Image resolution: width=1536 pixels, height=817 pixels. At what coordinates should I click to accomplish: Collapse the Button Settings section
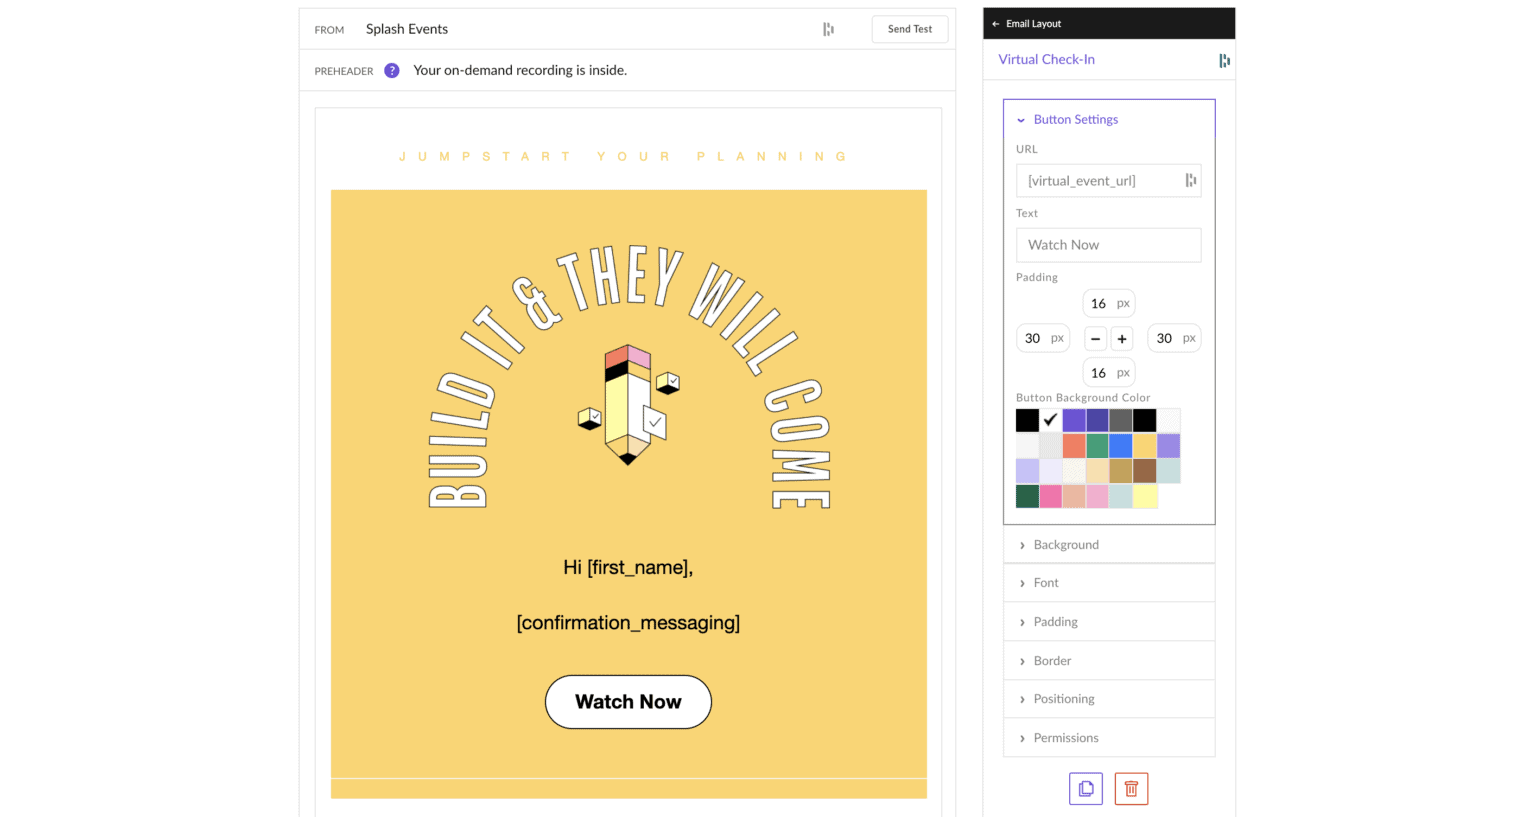click(x=1066, y=120)
